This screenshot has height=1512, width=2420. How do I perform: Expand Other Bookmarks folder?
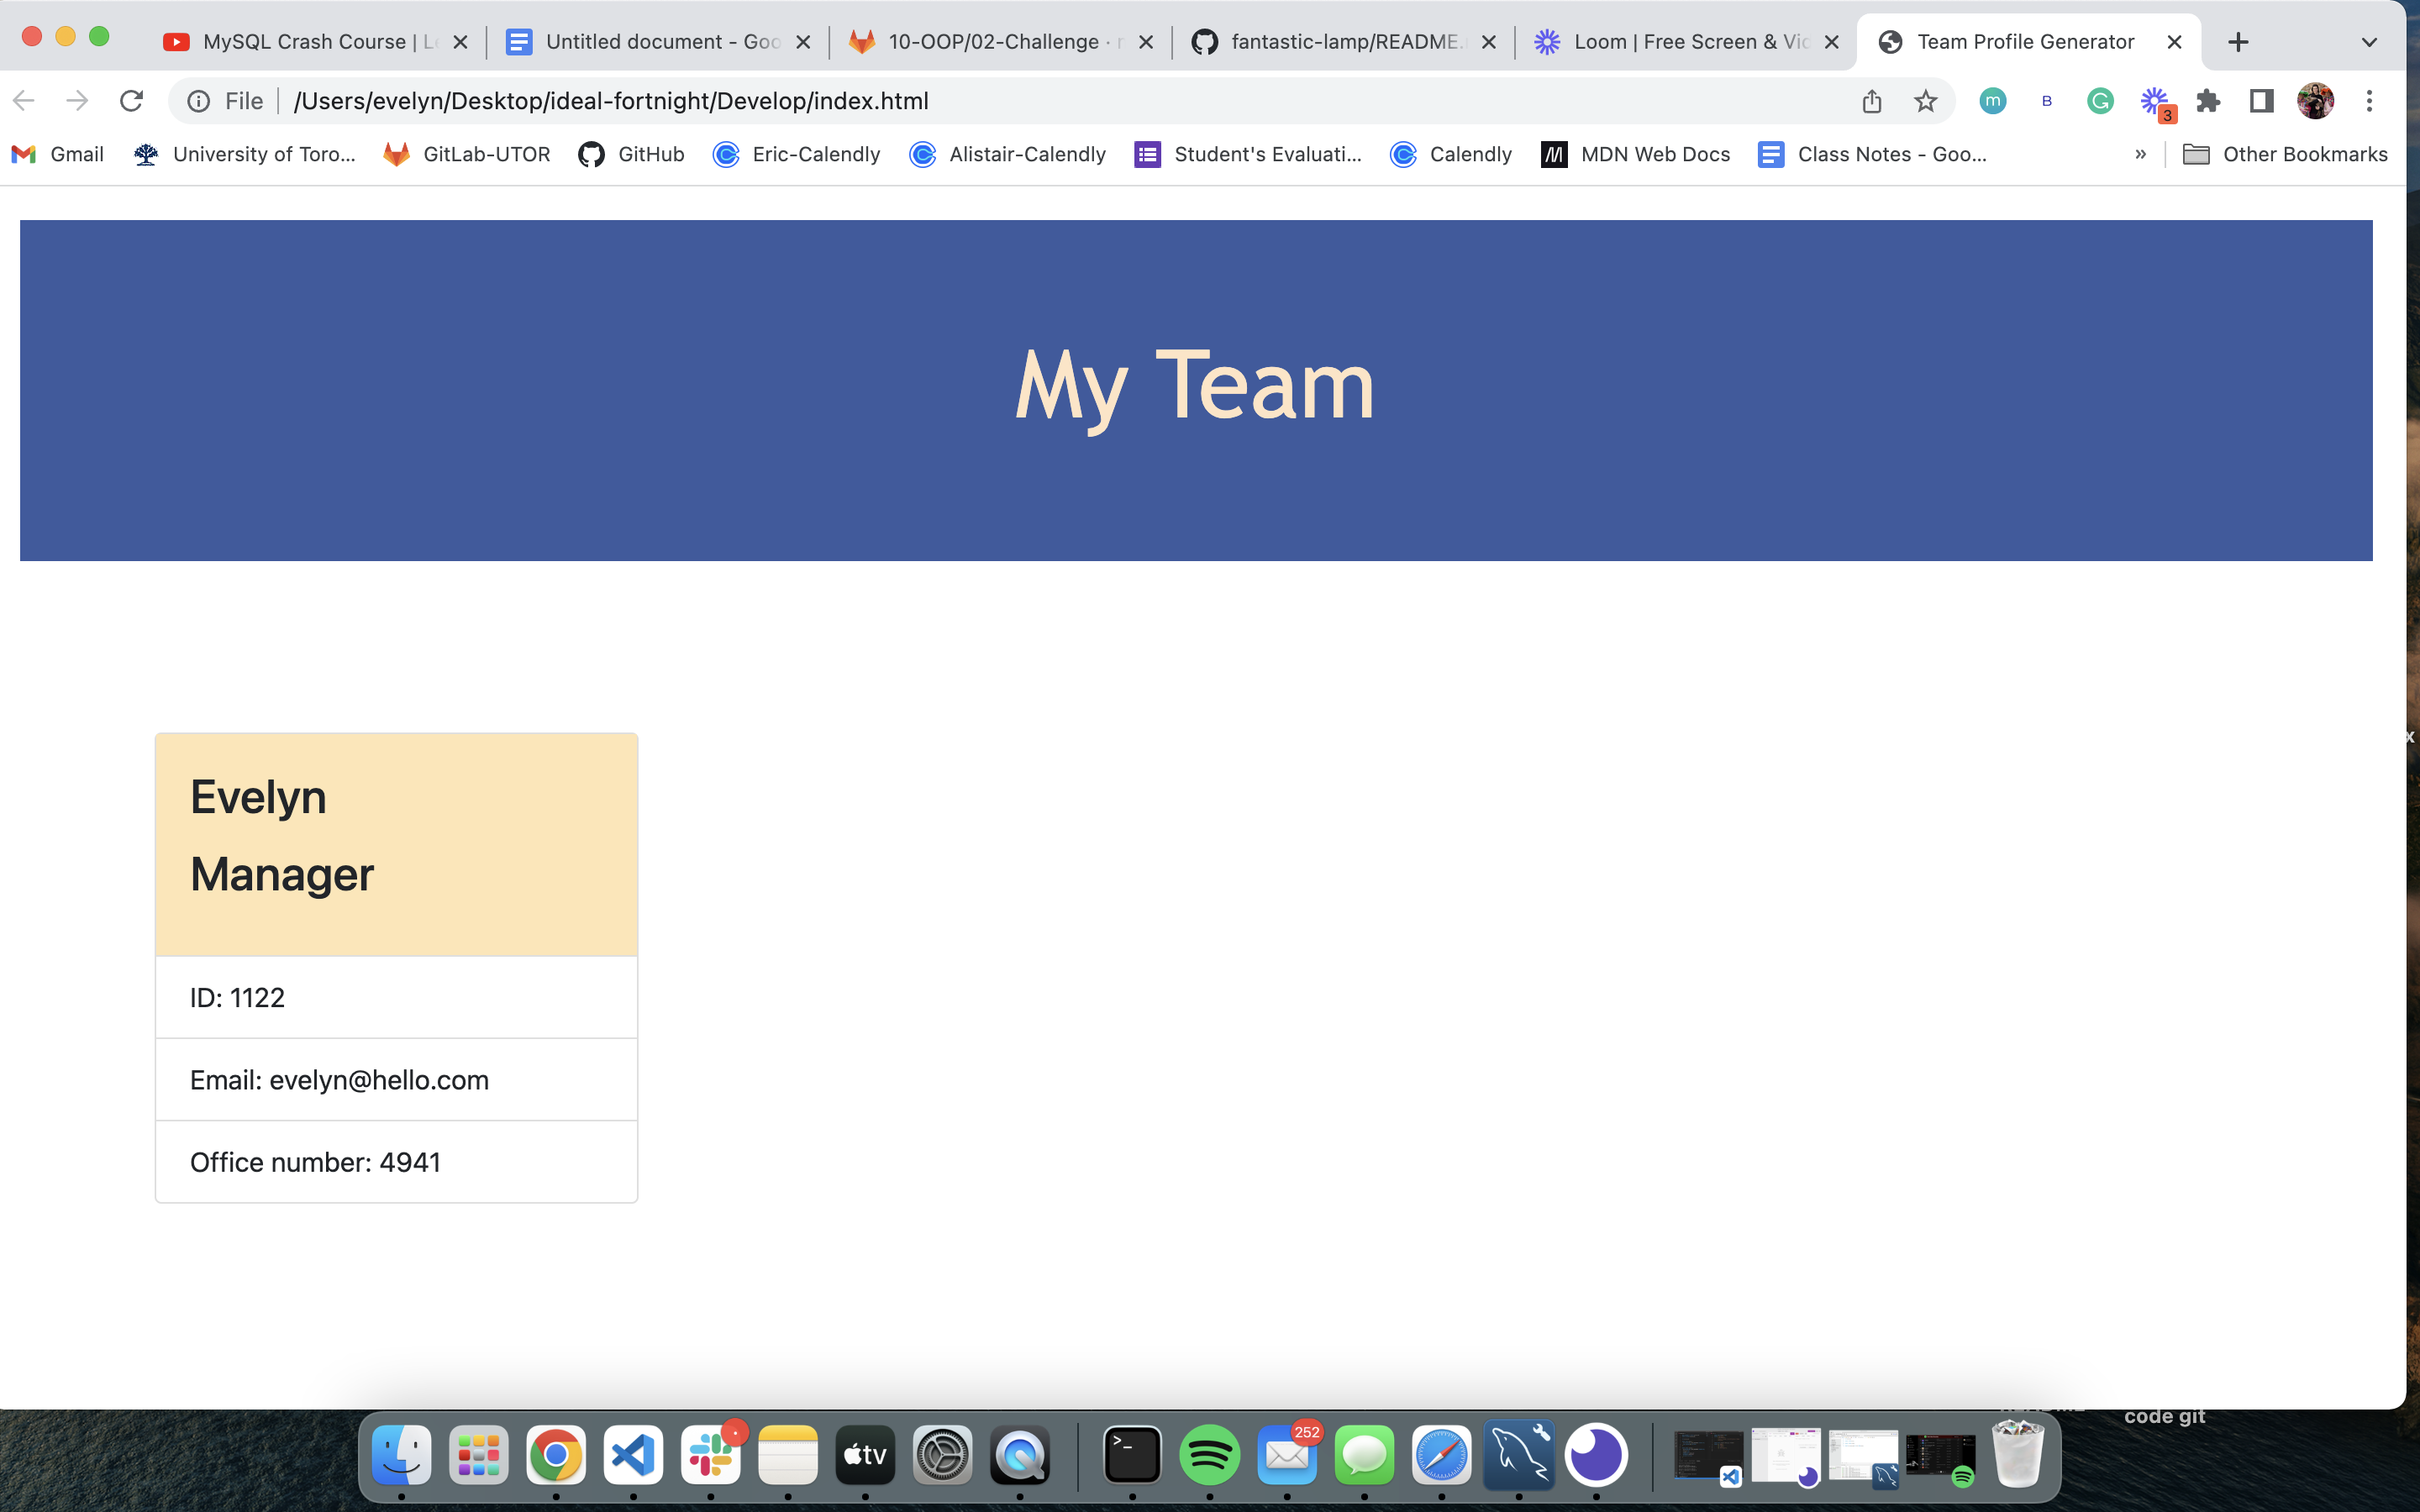tap(2284, 153)
